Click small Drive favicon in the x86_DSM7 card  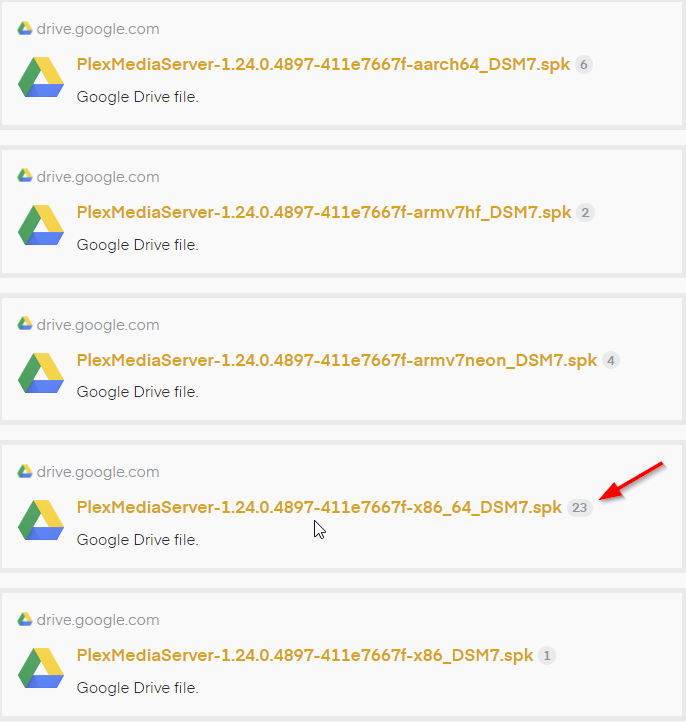point(25,619)
